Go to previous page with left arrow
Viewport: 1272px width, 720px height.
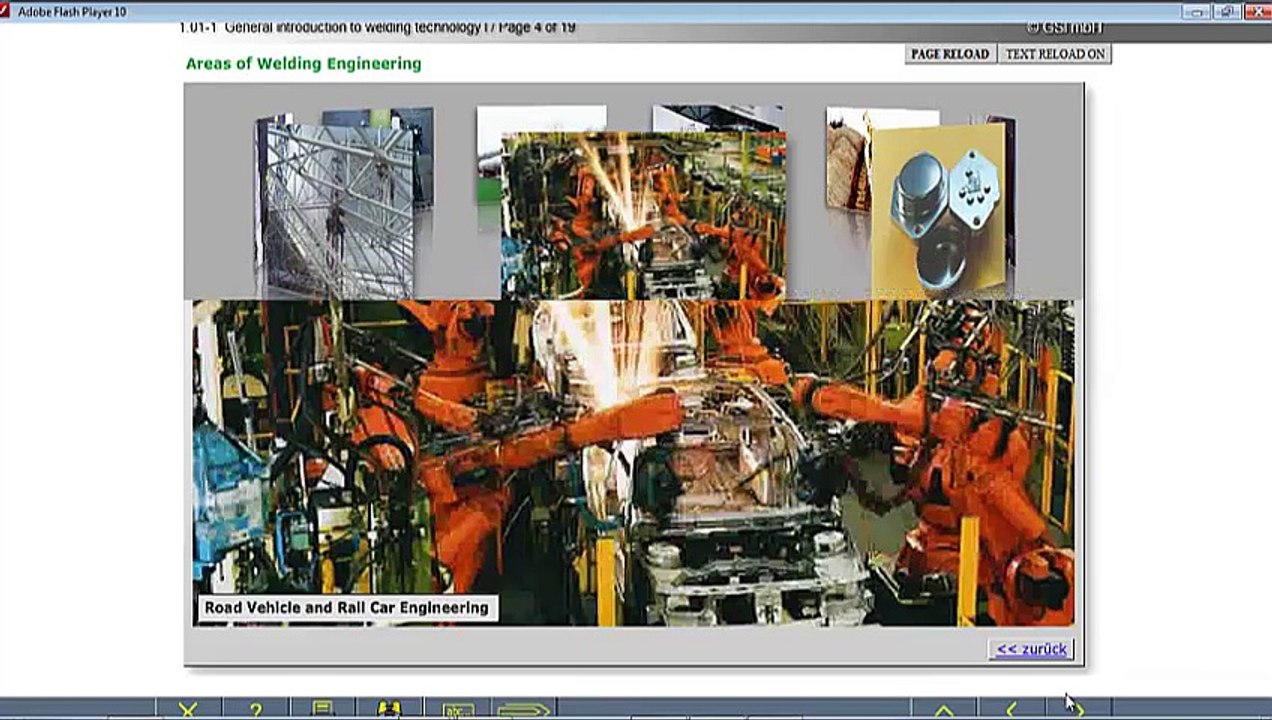(1011, 710)
